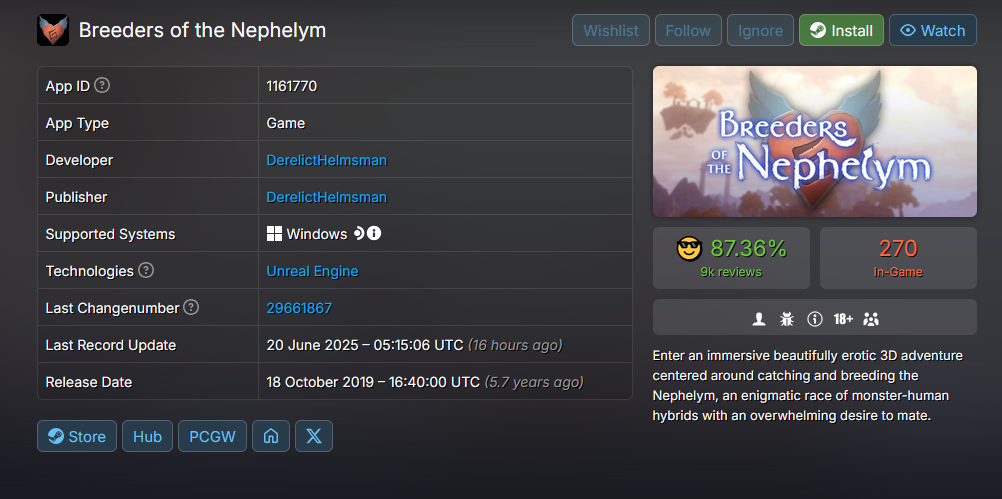Click the info icon next to Windows
Screen dimensions: 1002x499
click(374, 233)
